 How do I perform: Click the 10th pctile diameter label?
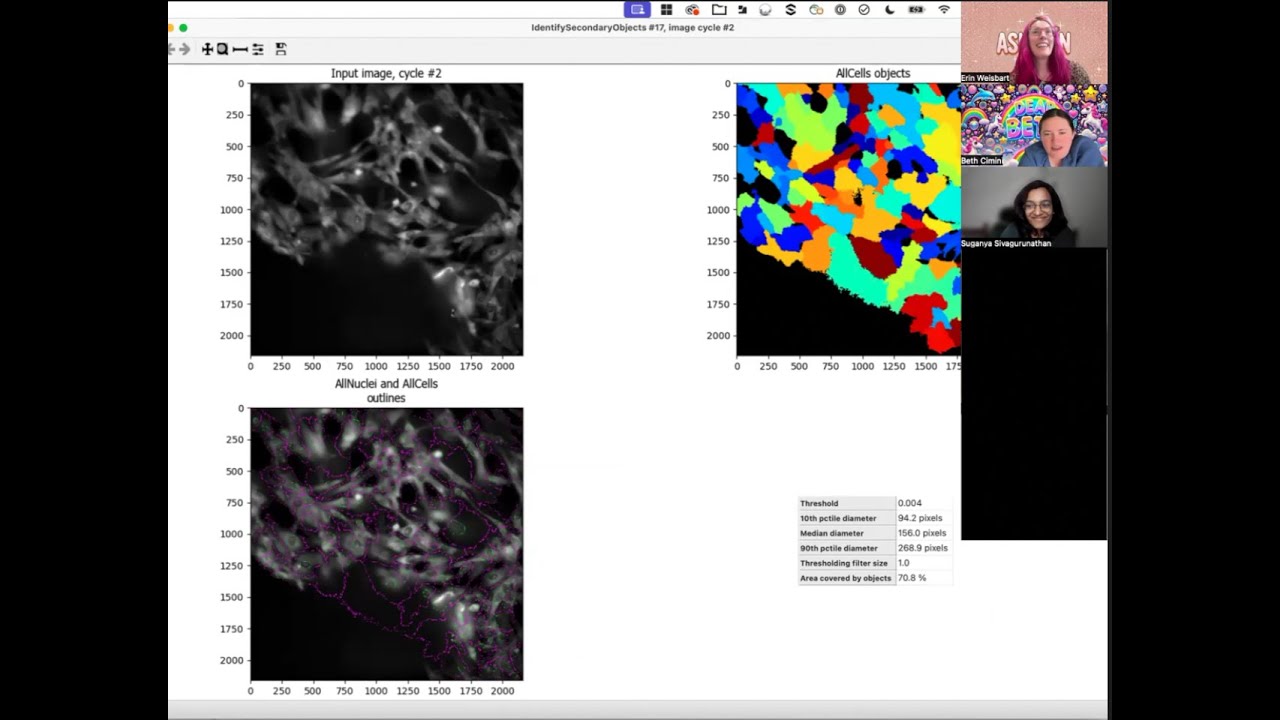coord(838,518)
